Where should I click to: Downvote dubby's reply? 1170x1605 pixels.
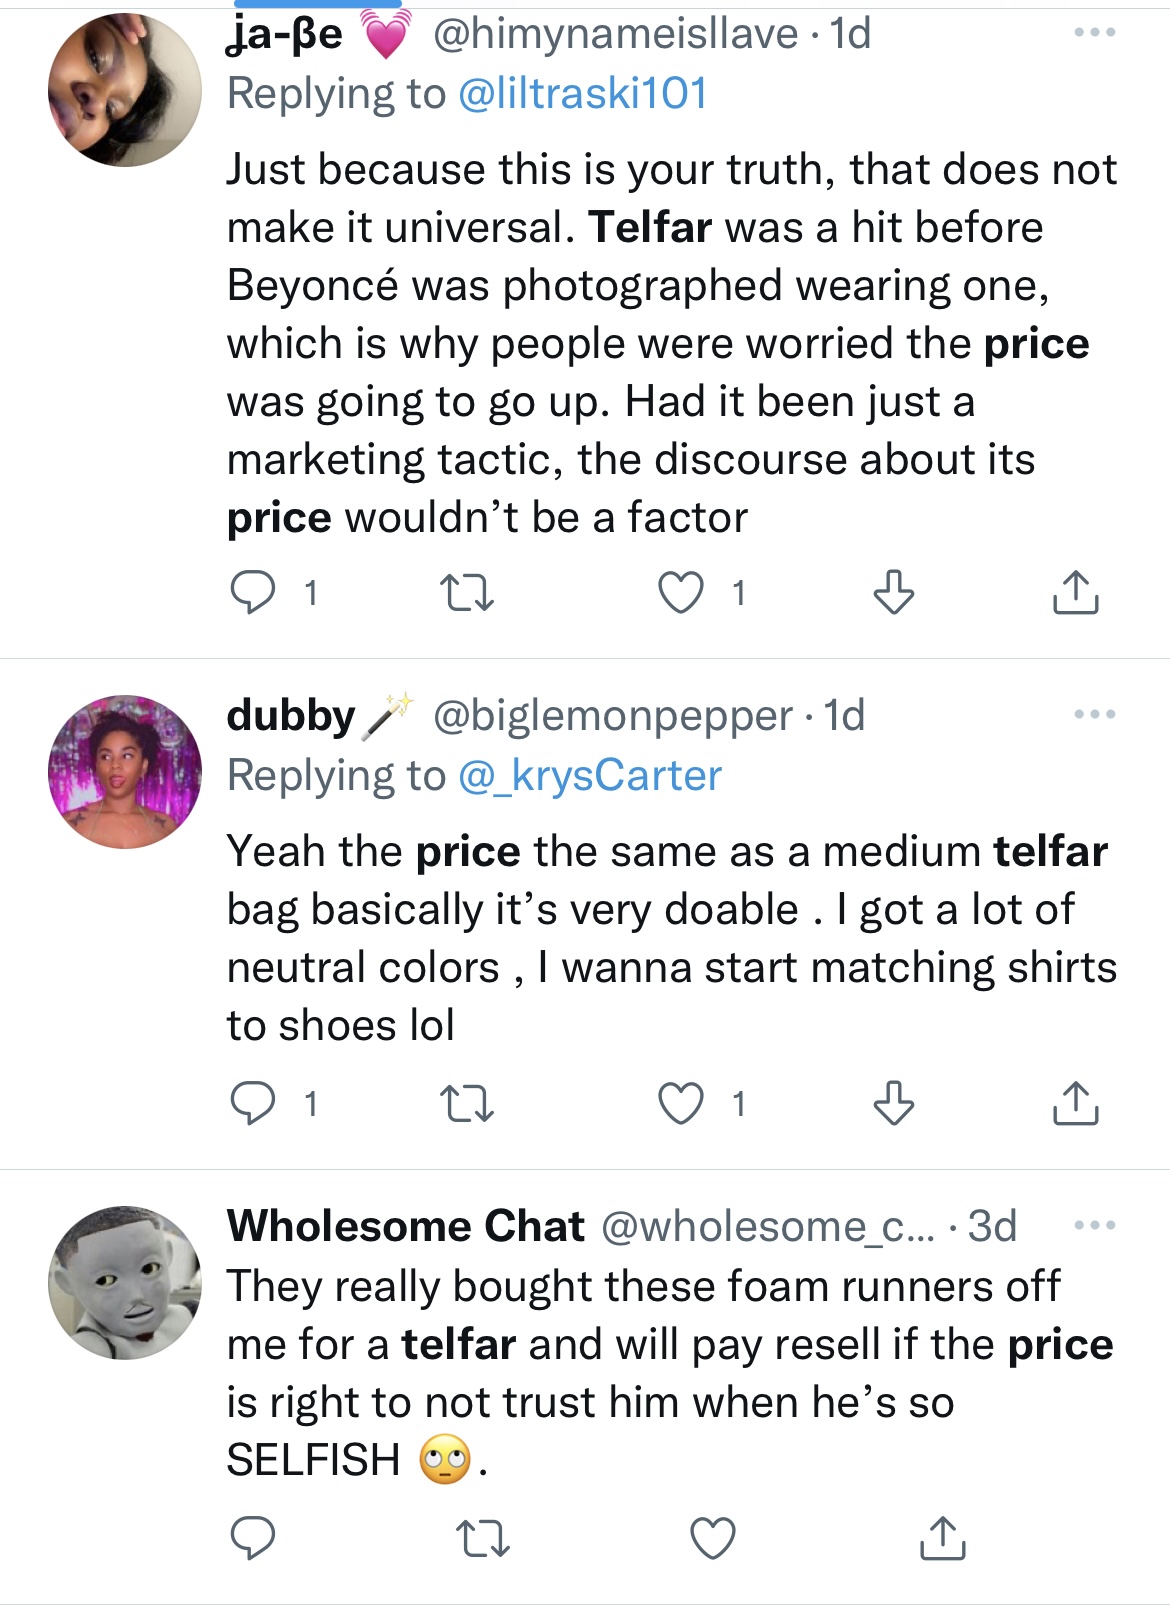coord(893,1104)
